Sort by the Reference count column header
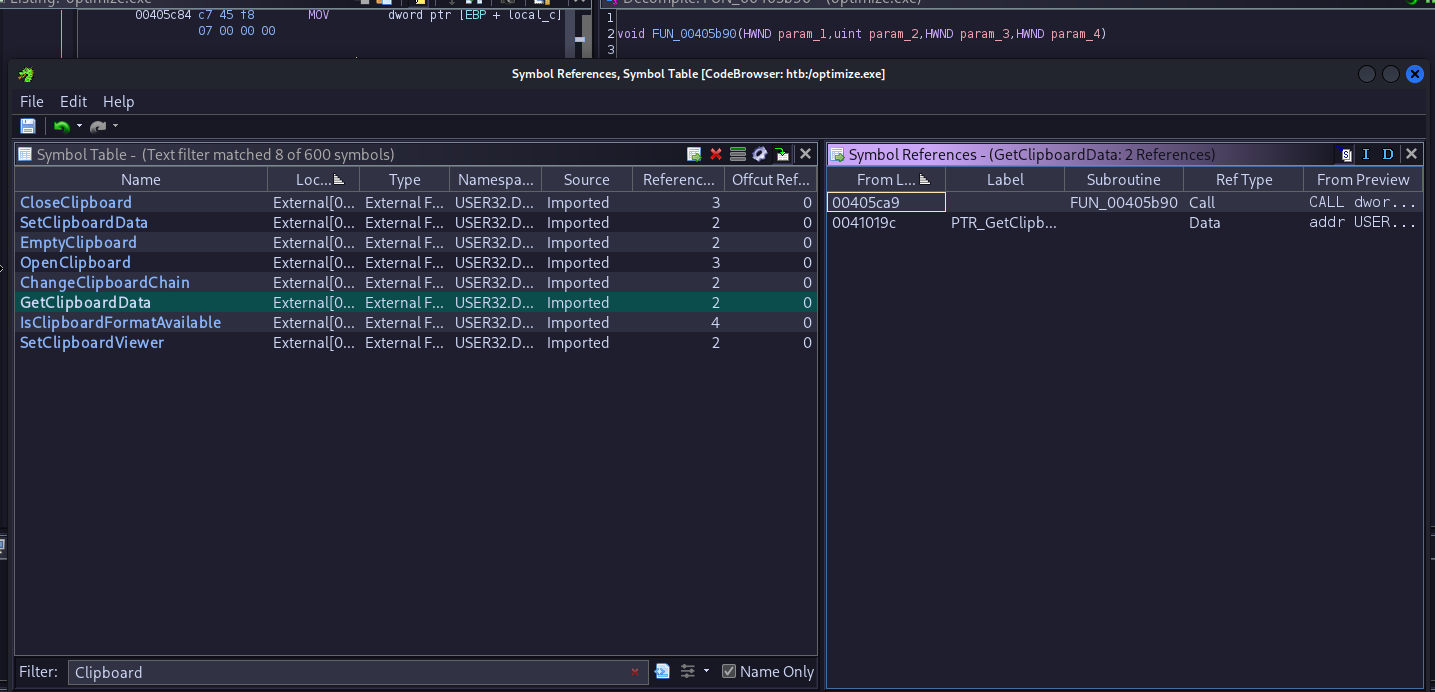 click(678, 180)
